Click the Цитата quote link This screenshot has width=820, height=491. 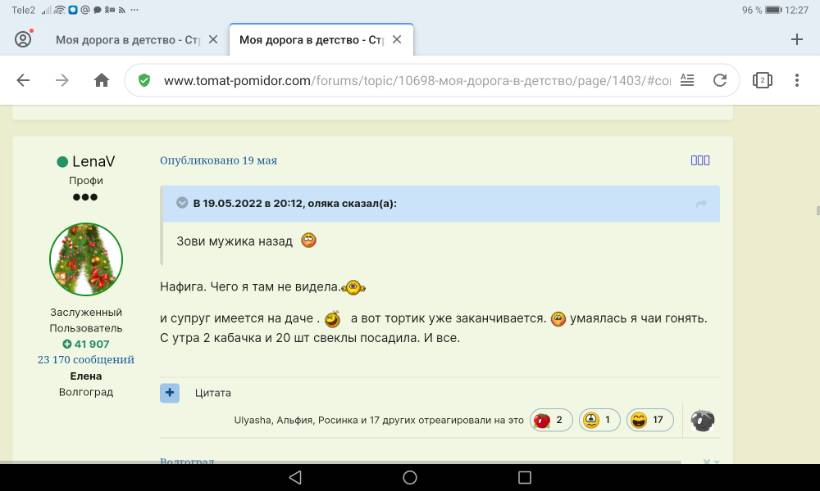[213, 393]
